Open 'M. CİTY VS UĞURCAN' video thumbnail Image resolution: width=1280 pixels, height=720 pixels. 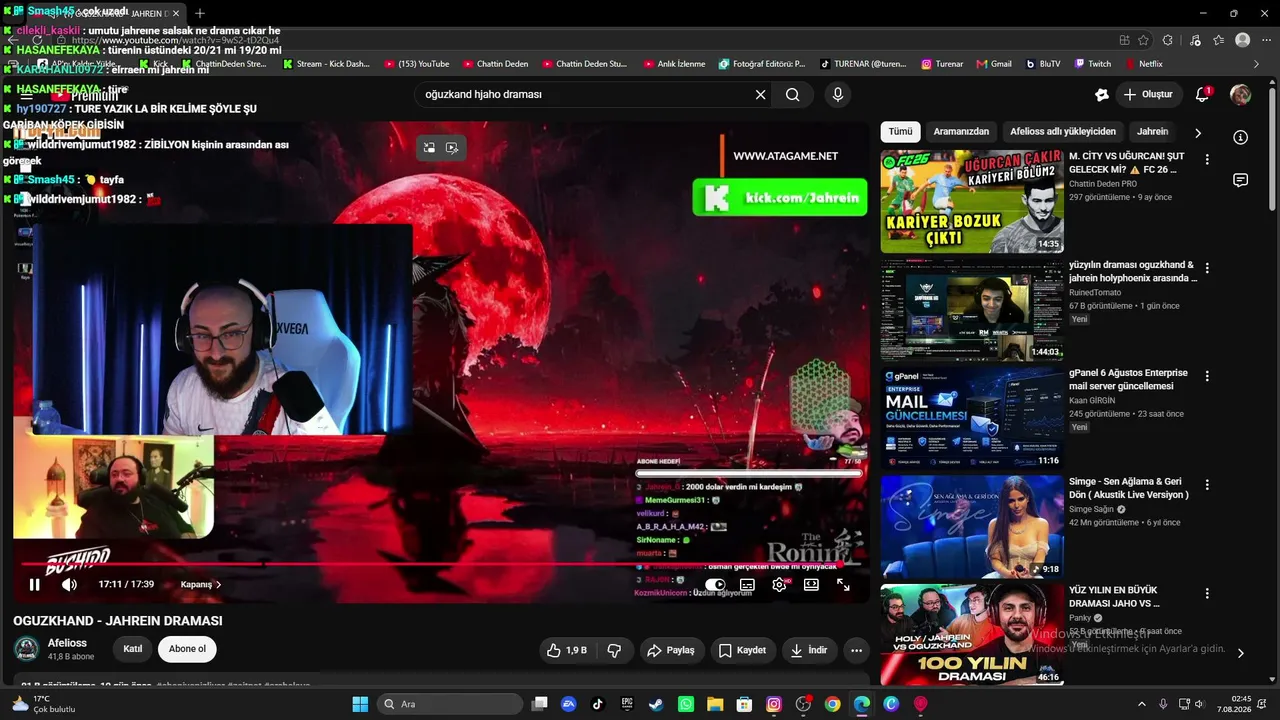[972, 201]
